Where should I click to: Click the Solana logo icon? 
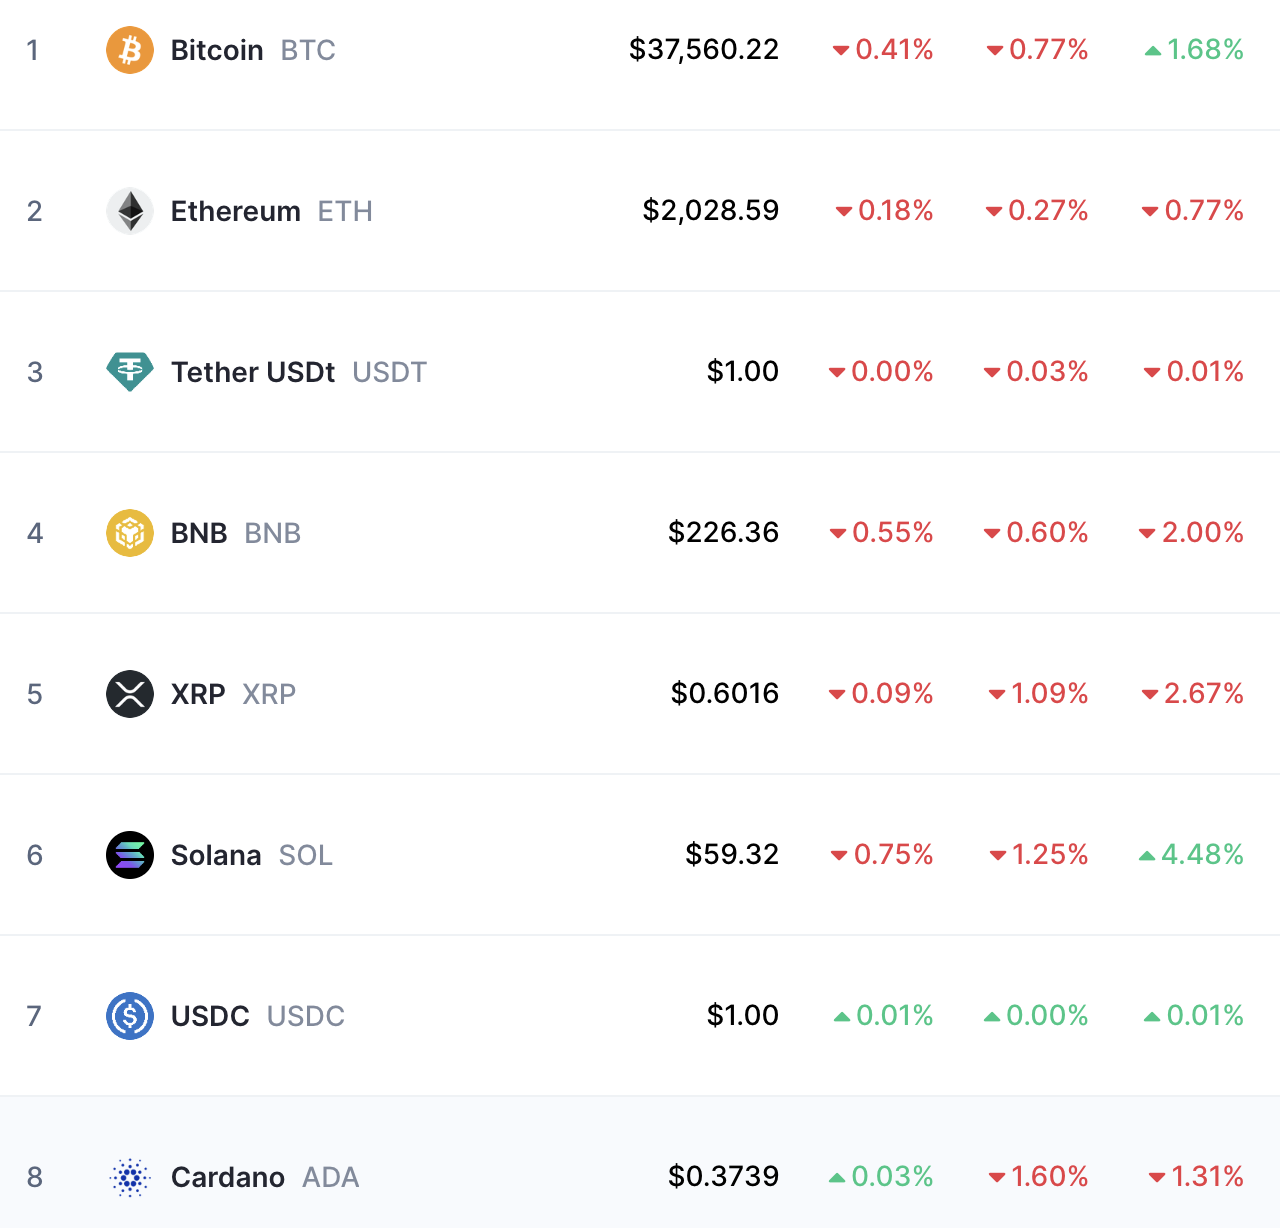pos(130,855)
